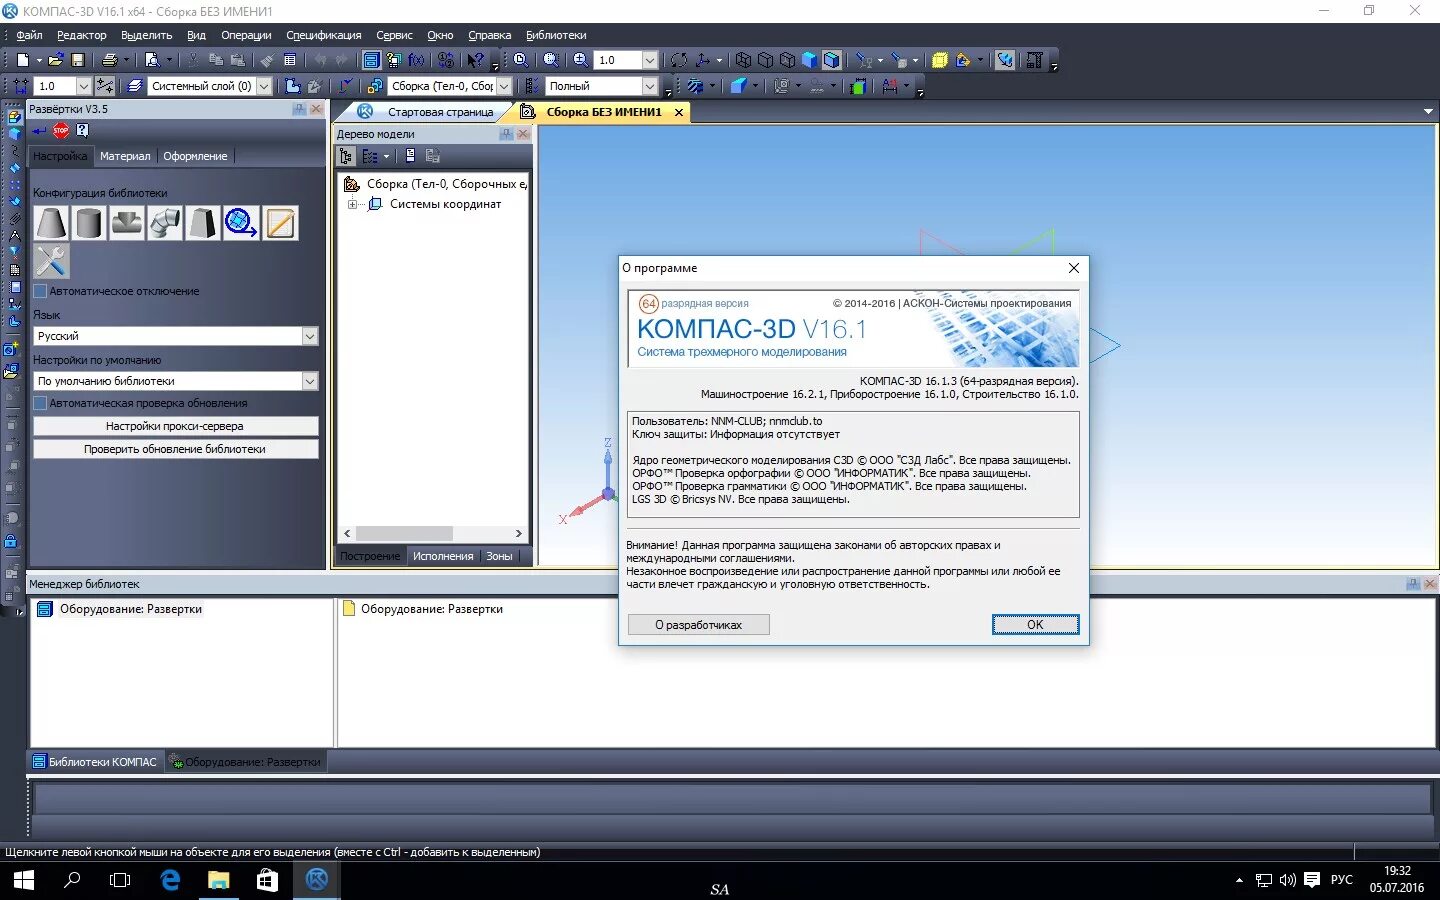Click the blue circle-with-arrow library icon
The image size is (1440, 900).
click(241, 223)
